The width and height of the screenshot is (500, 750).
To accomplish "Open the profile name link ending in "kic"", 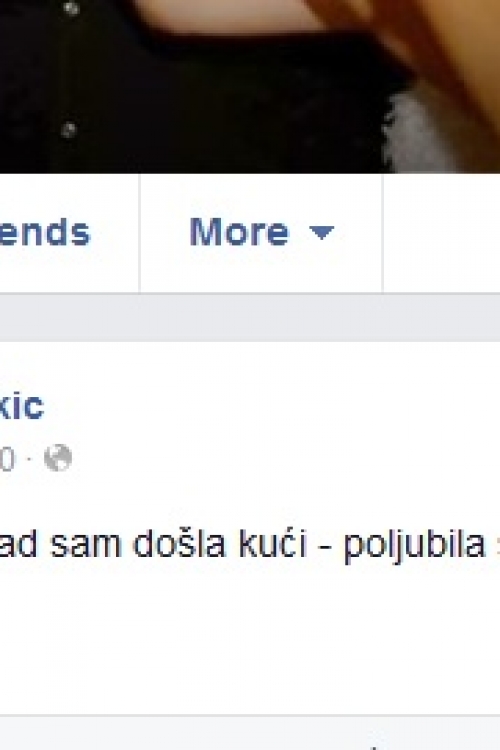I will click(x=22, y=406).
